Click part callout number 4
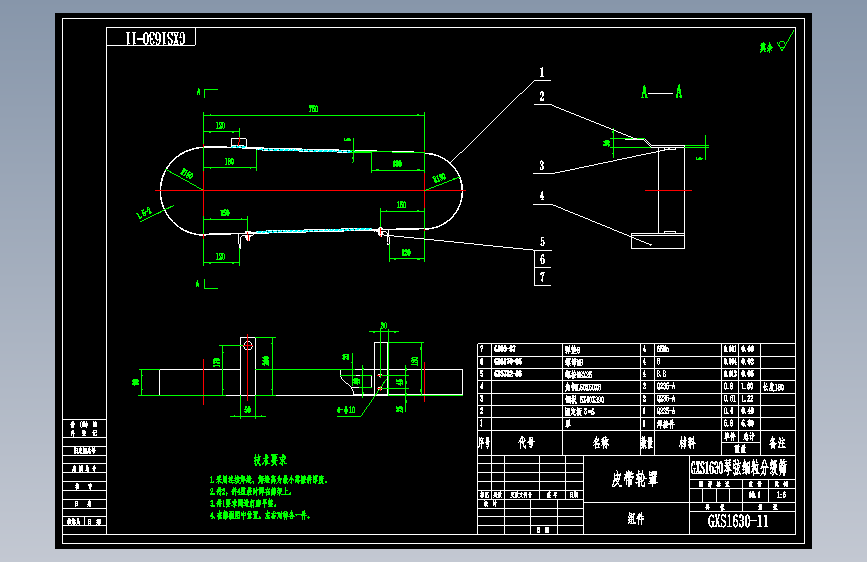The width and height of the screenshot is (867, 562). click(542, 196)
